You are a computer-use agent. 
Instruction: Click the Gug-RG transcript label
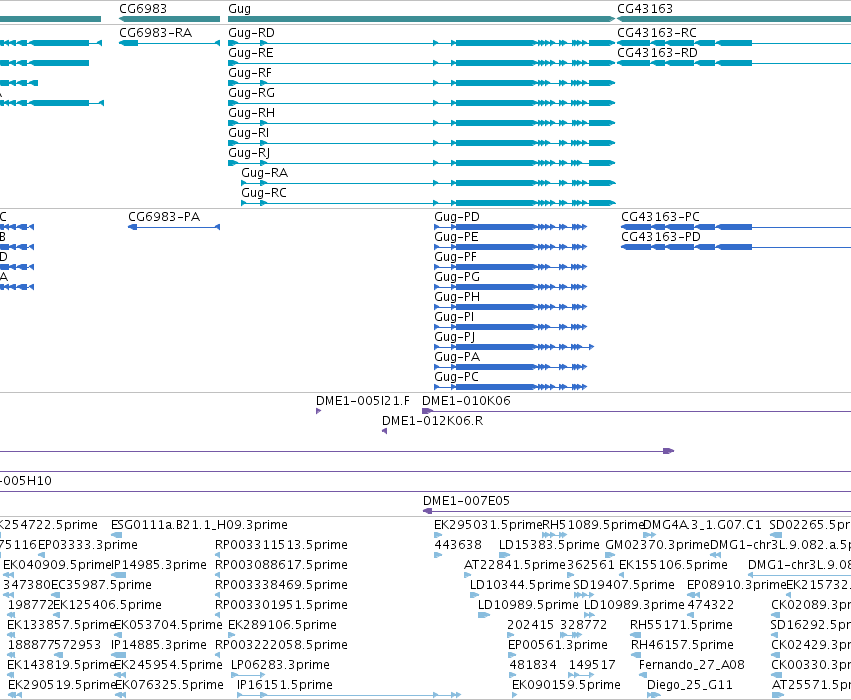coord(251,93)
